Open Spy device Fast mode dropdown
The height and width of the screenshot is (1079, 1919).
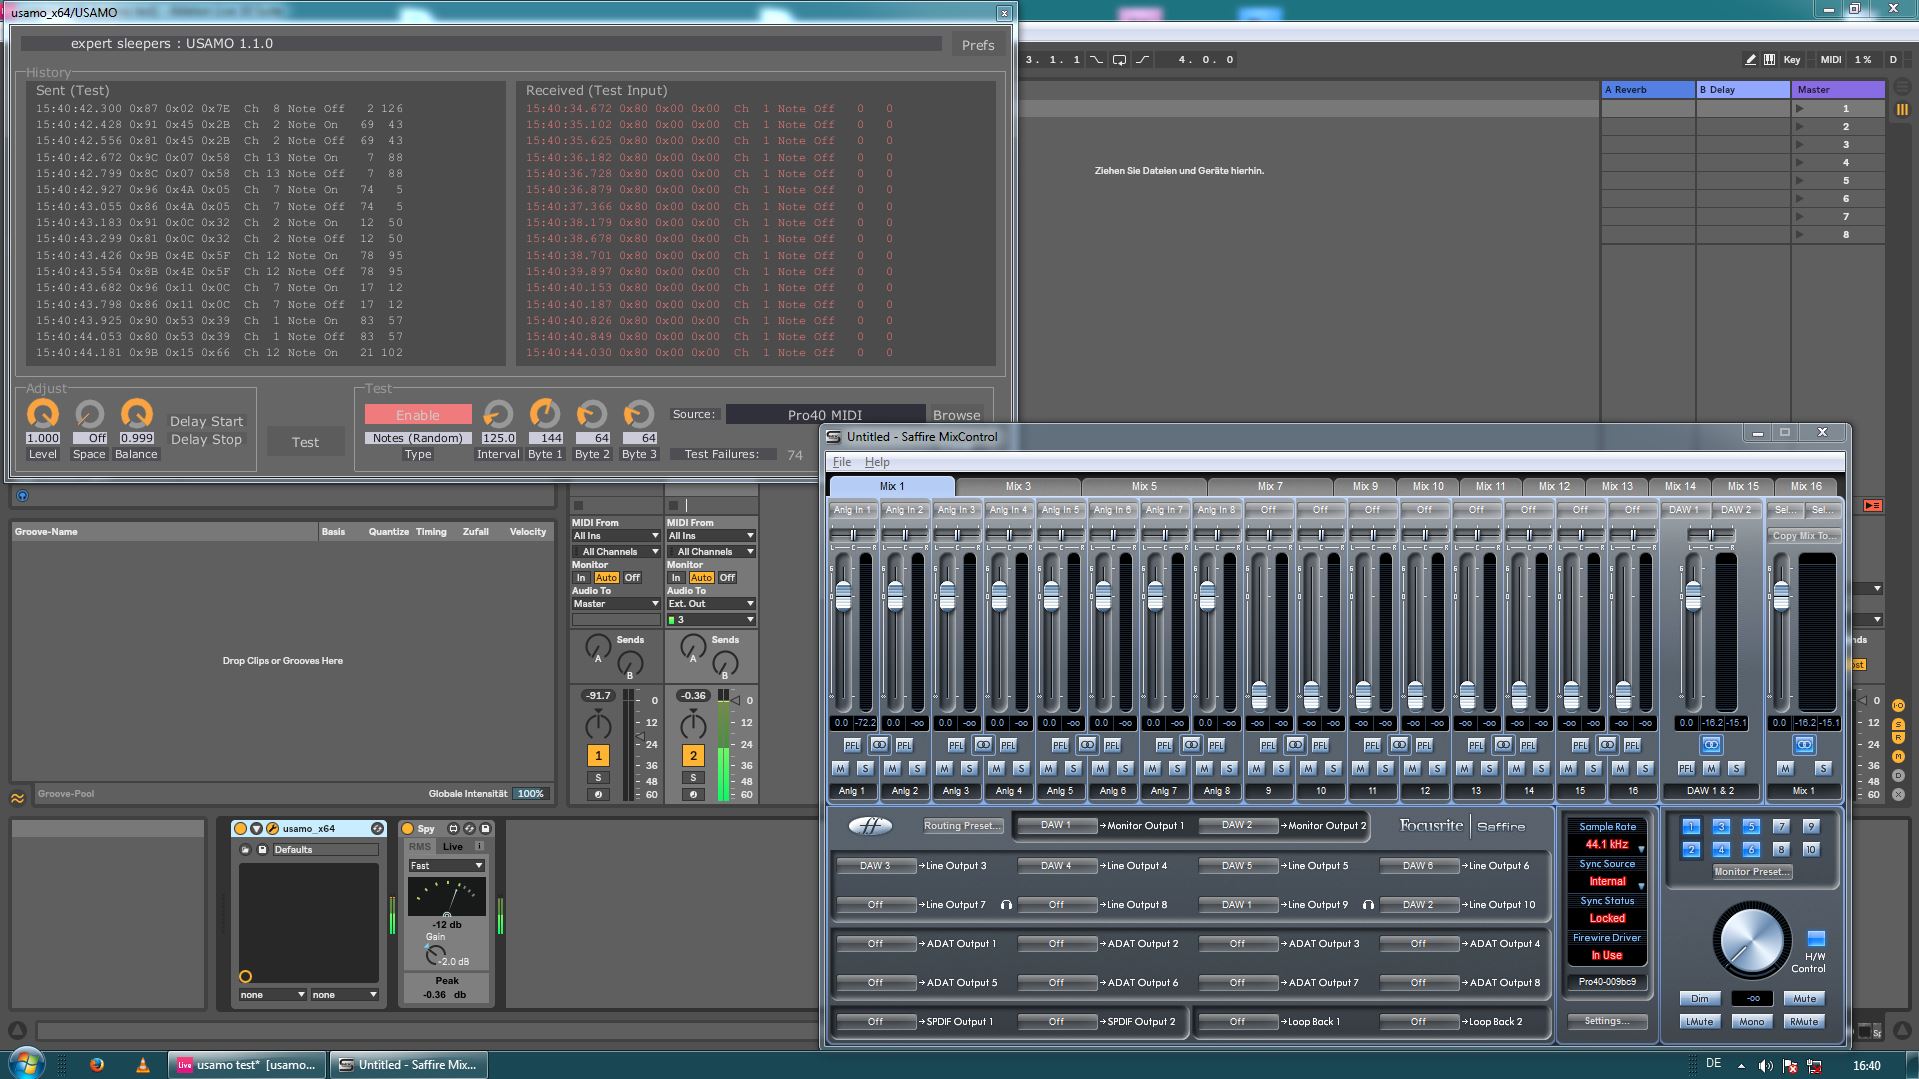pyautogui.click(x=446, y=866)
